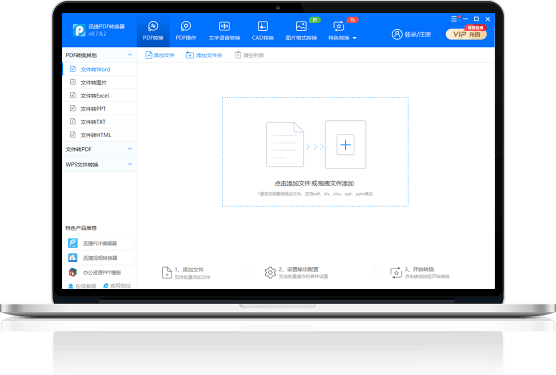556x375 pixels.
Task: Expand the WPS文件转换 section
Action: point(99,164)
